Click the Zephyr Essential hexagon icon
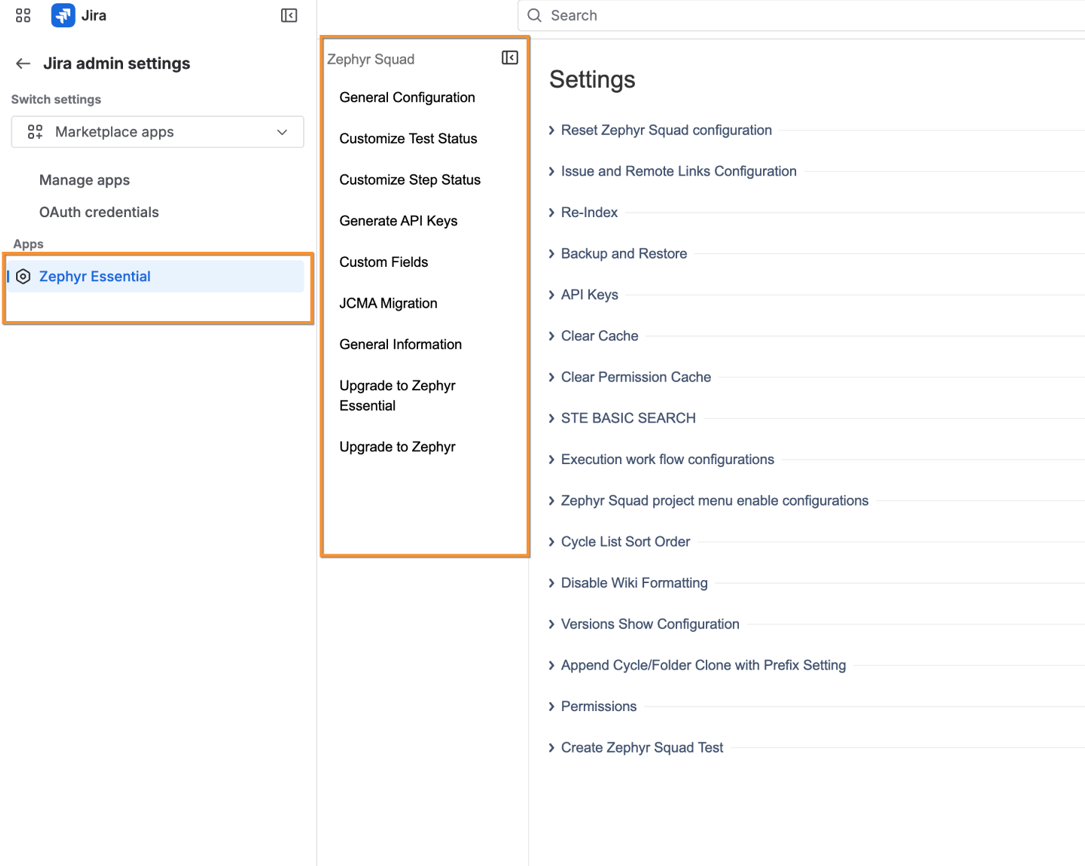Screen dimensions: 1085x866 pos(23,277)
